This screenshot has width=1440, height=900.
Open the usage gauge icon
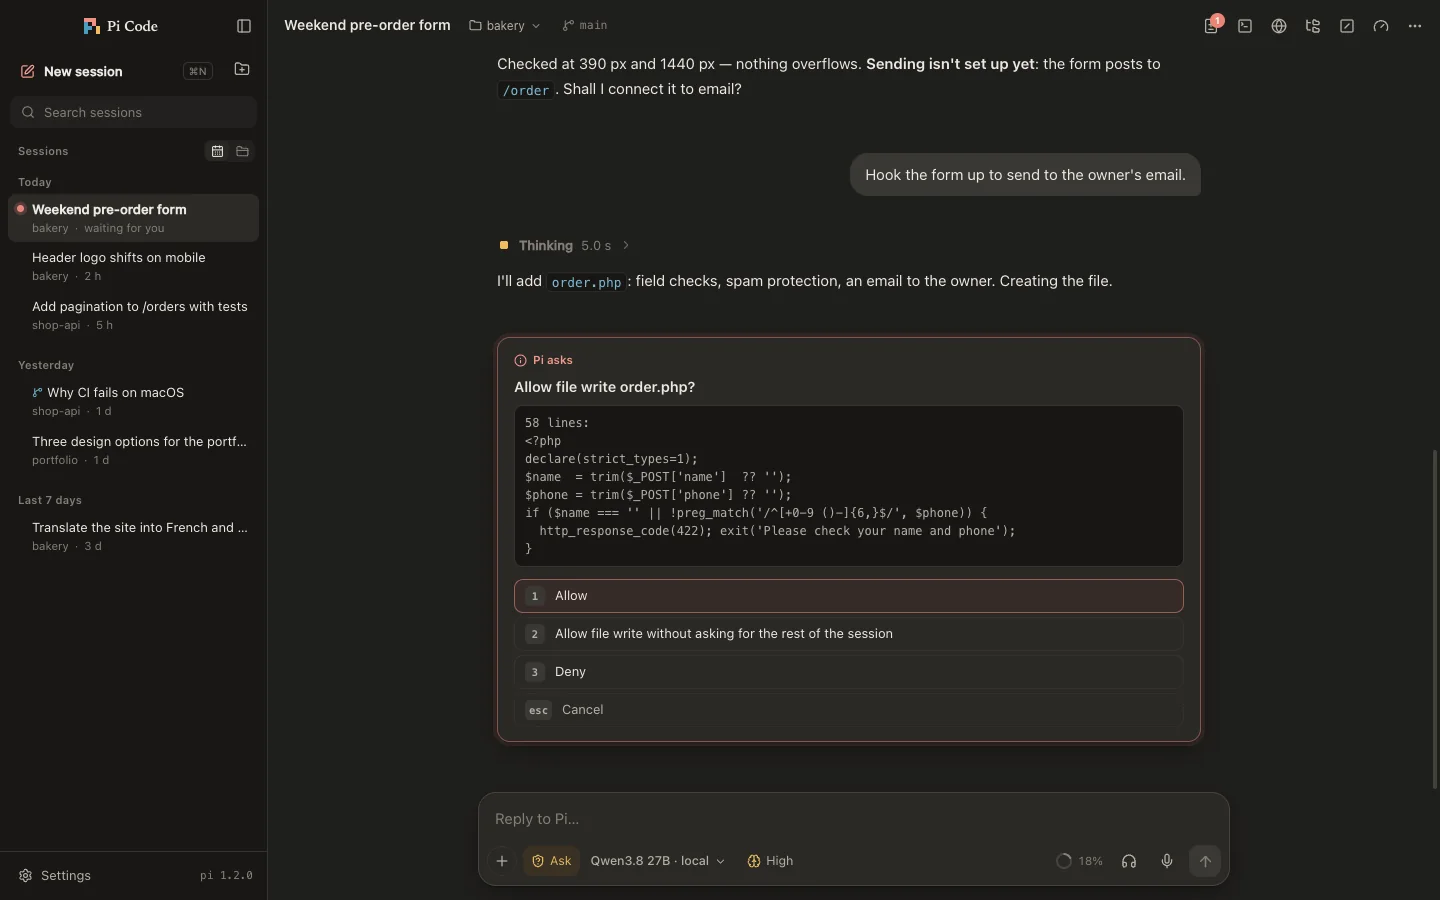pos(1381,26)
